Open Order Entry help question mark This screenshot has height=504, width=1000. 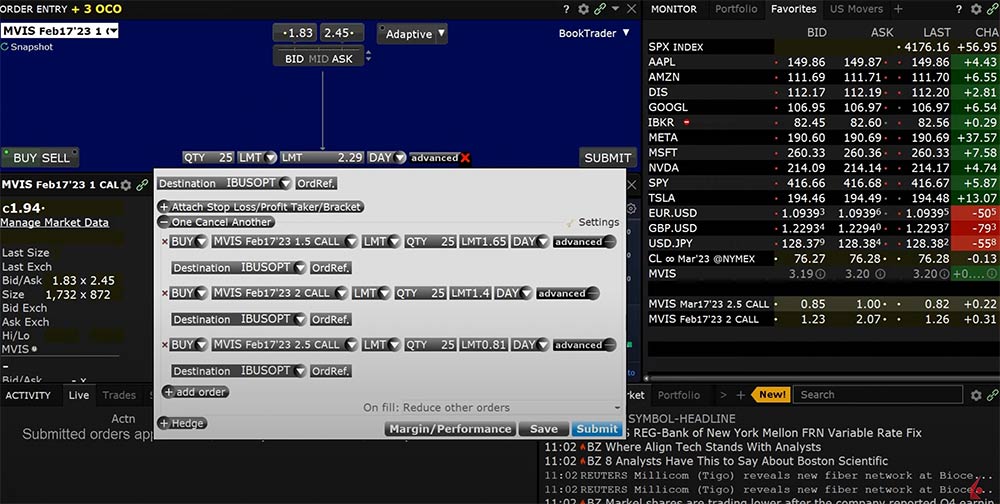click(566, 9)
